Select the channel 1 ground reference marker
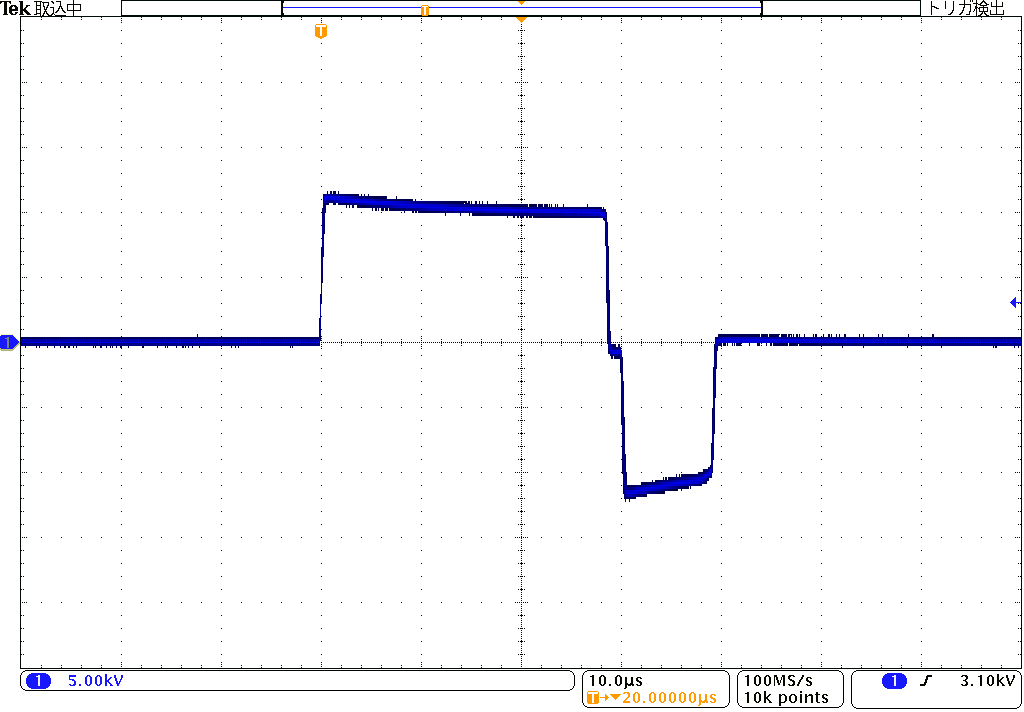The image size is (1024, 712). 9,343
